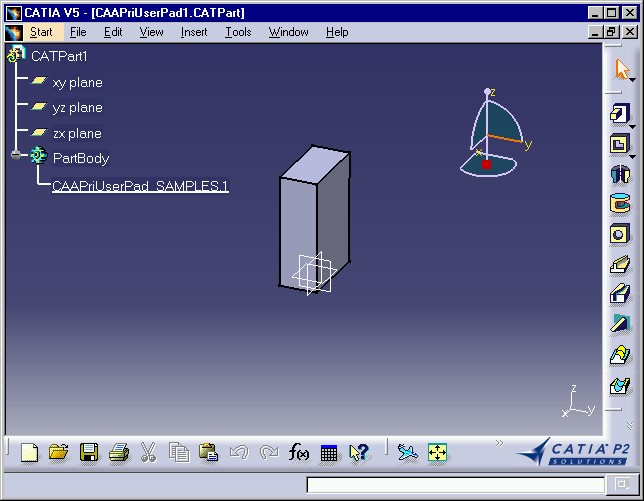
Task: Open the Window menu
Action: coord(288,32)
